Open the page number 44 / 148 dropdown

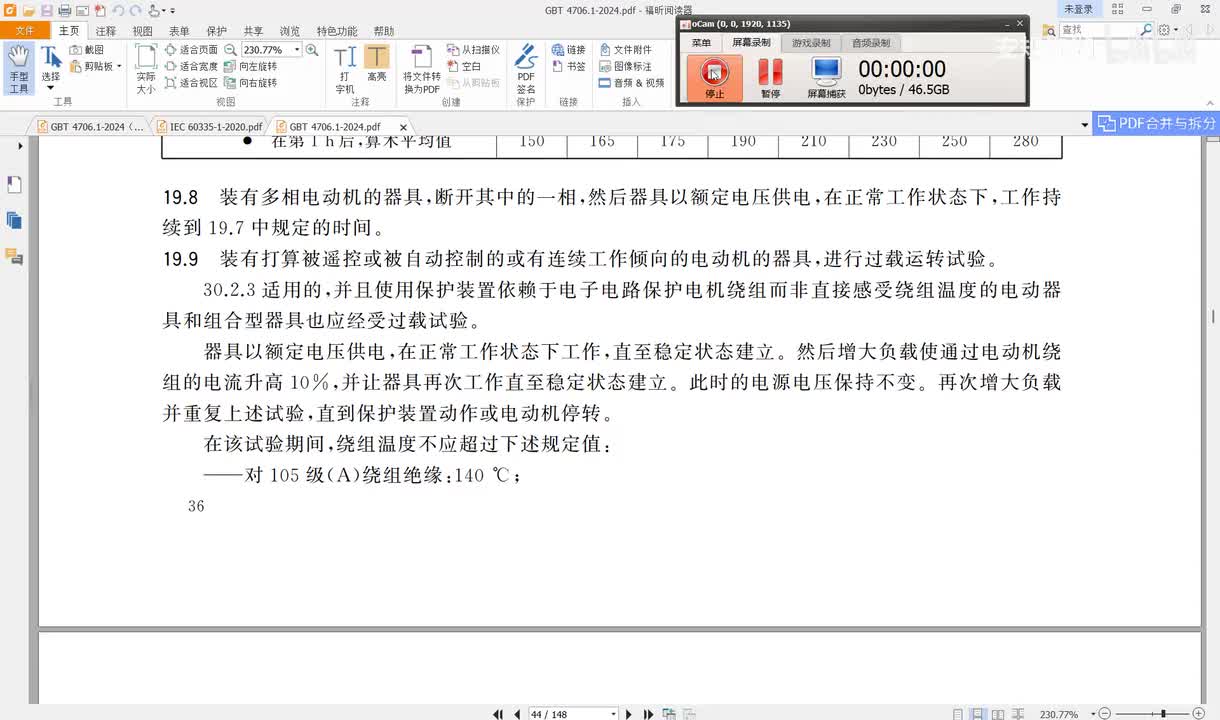click(x=612, y=714)
